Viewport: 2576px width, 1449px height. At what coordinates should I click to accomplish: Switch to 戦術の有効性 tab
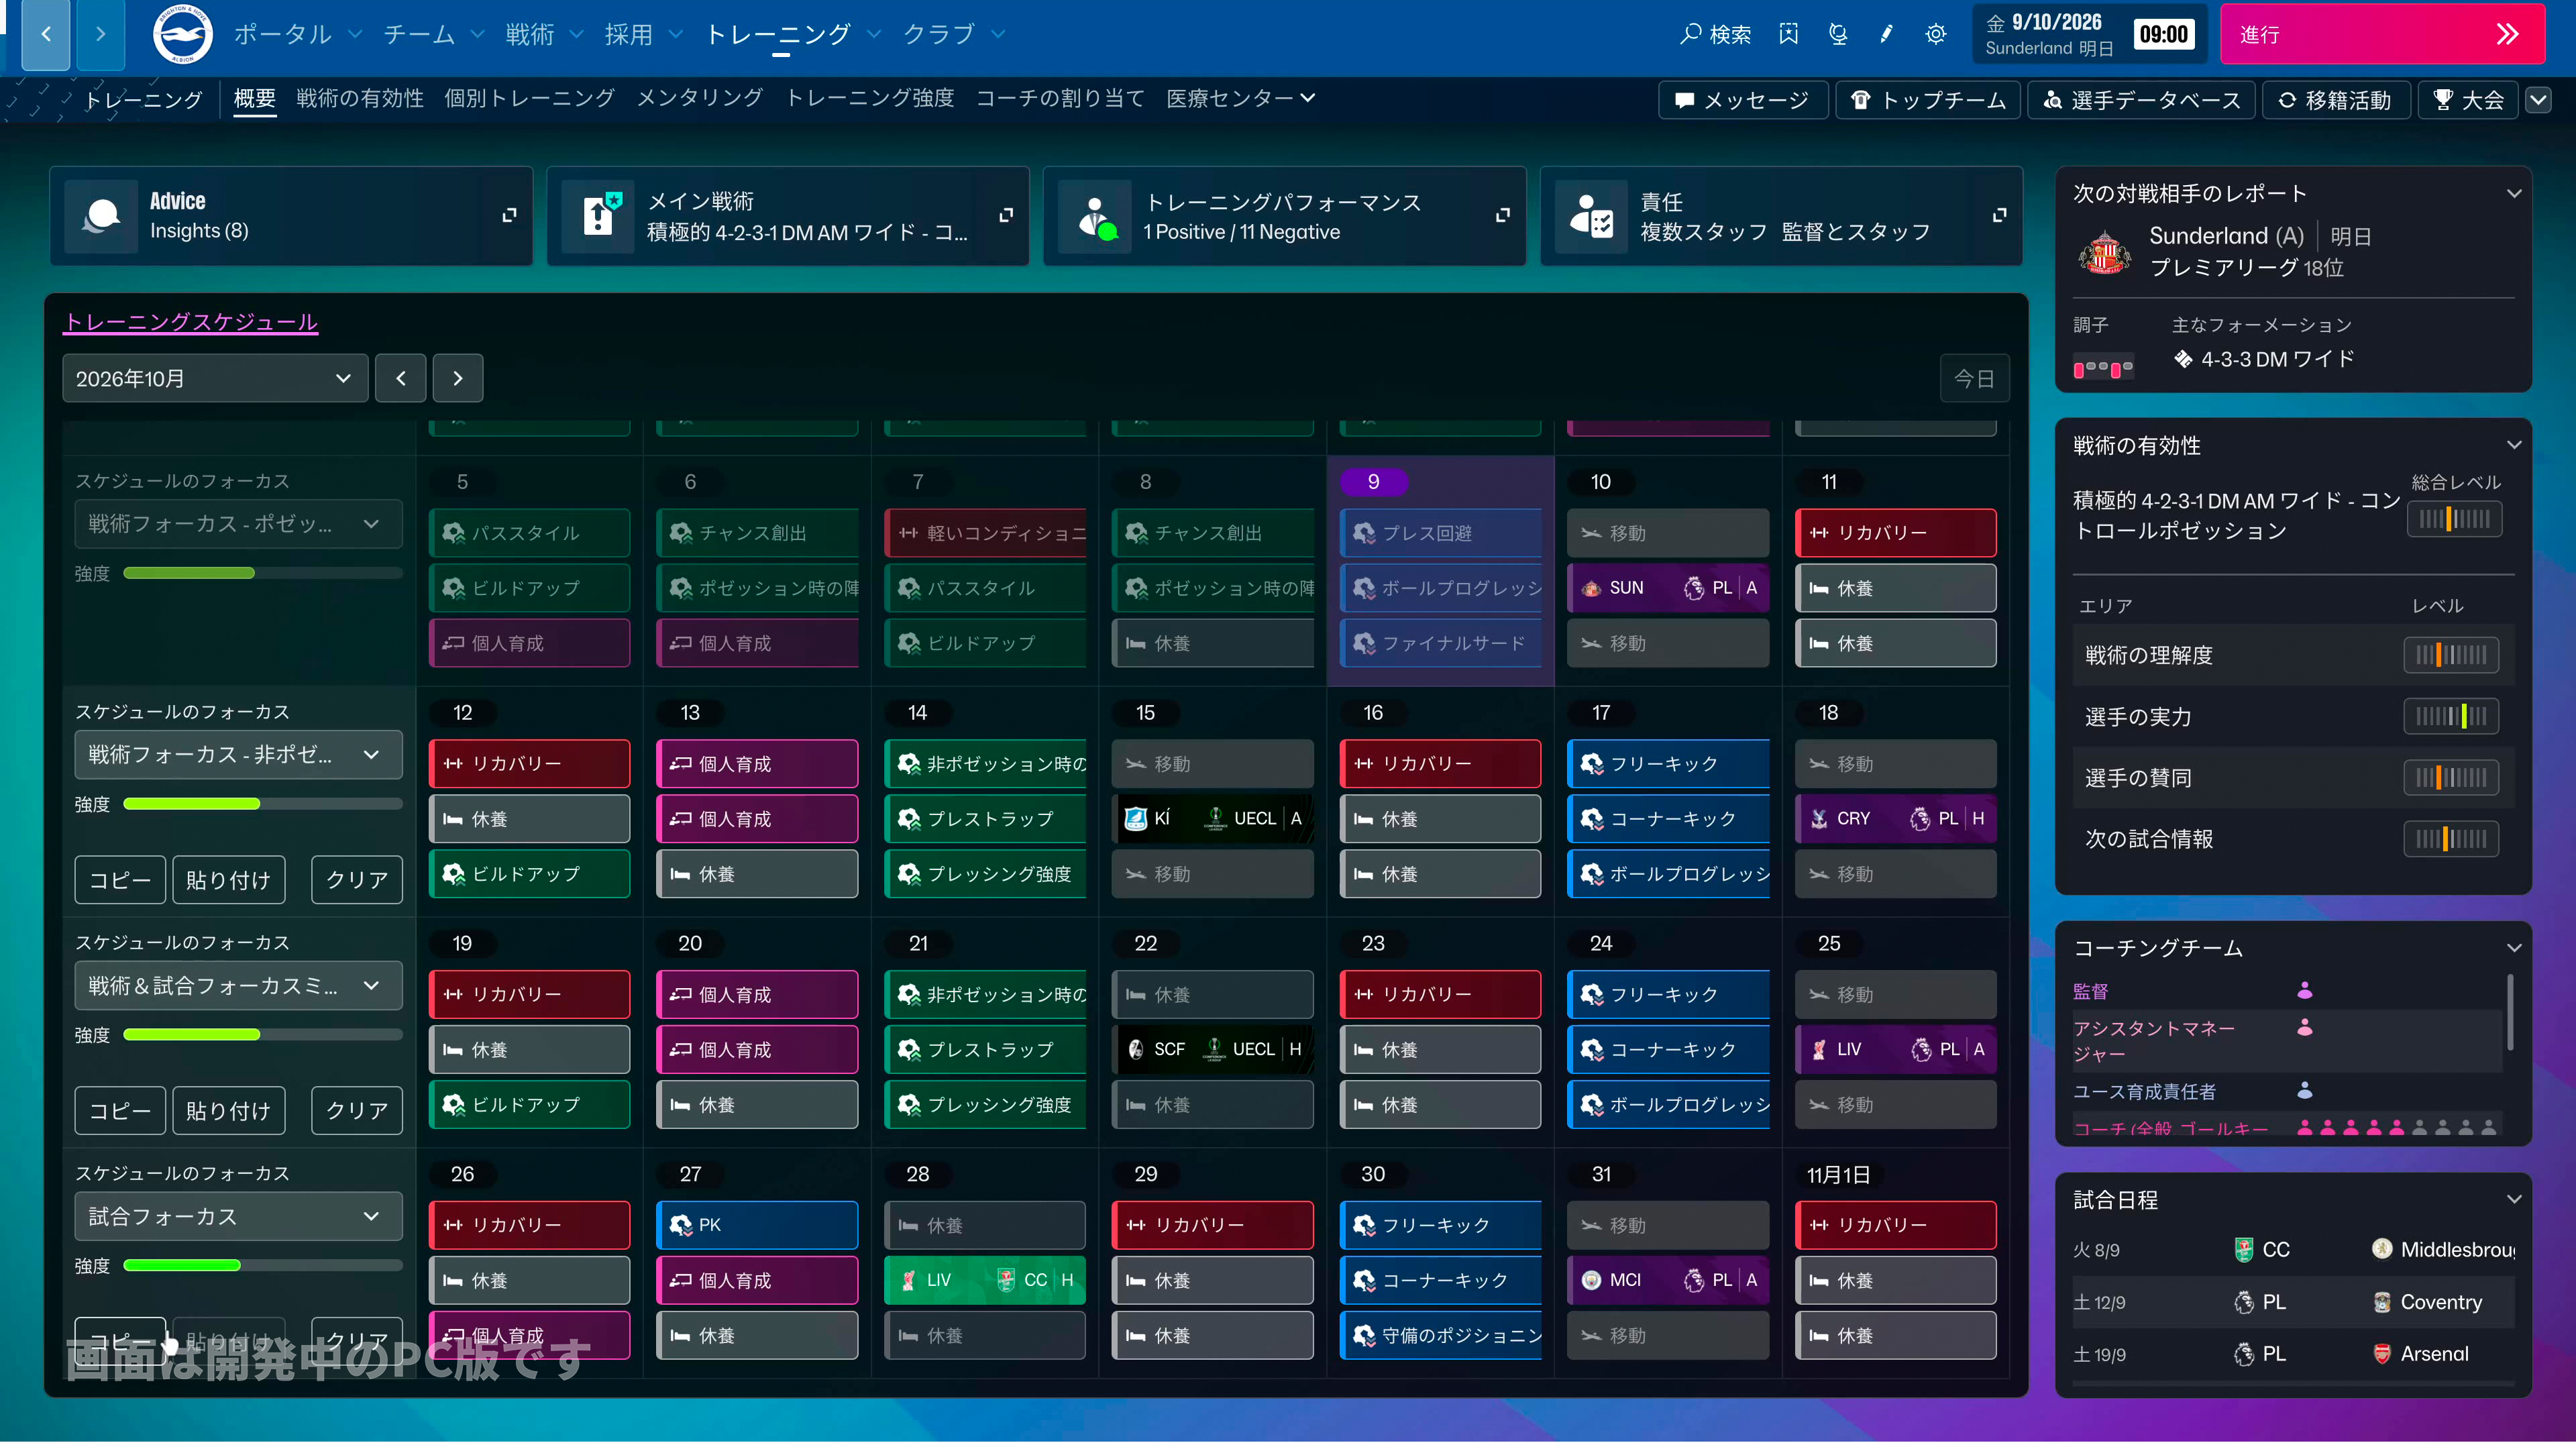[x=360, y=98]
